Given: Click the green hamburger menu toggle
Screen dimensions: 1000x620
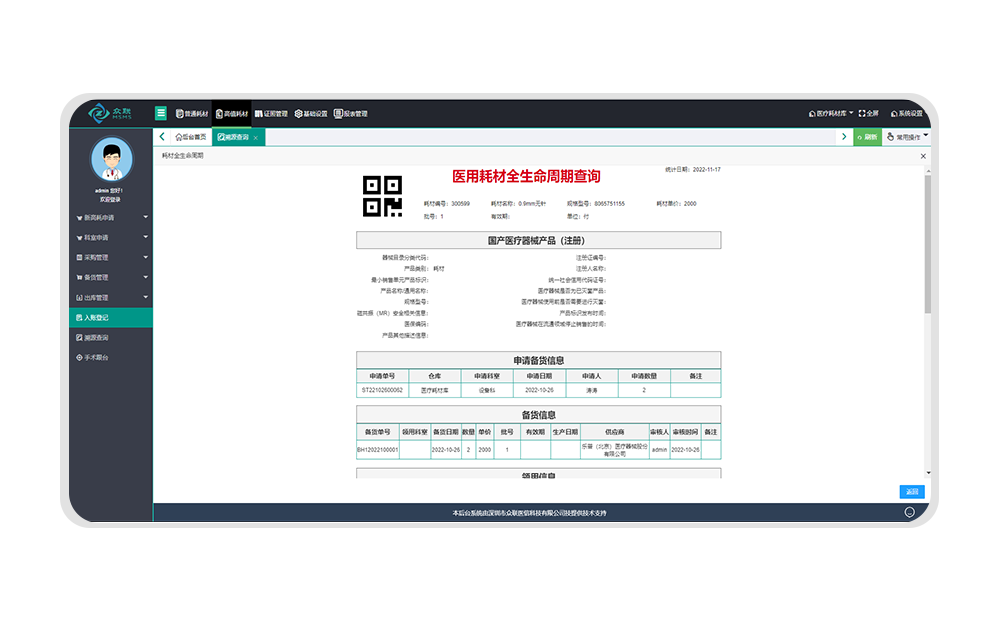Looking at the screenshot, I should point(161,113).
